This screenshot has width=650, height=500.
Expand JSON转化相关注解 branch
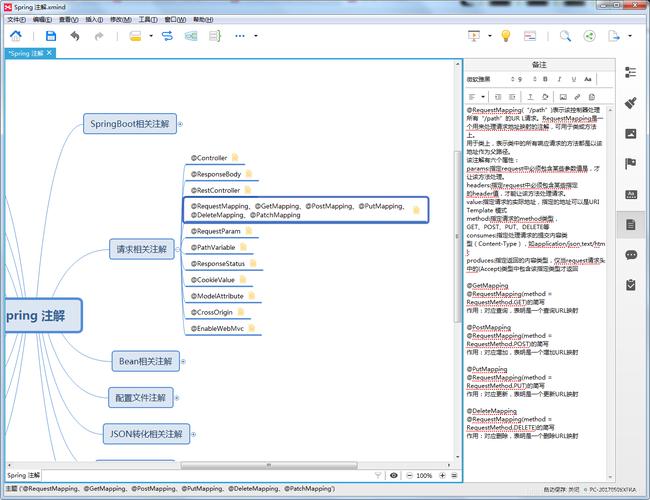pyautogui.click(x=194, y=434)
